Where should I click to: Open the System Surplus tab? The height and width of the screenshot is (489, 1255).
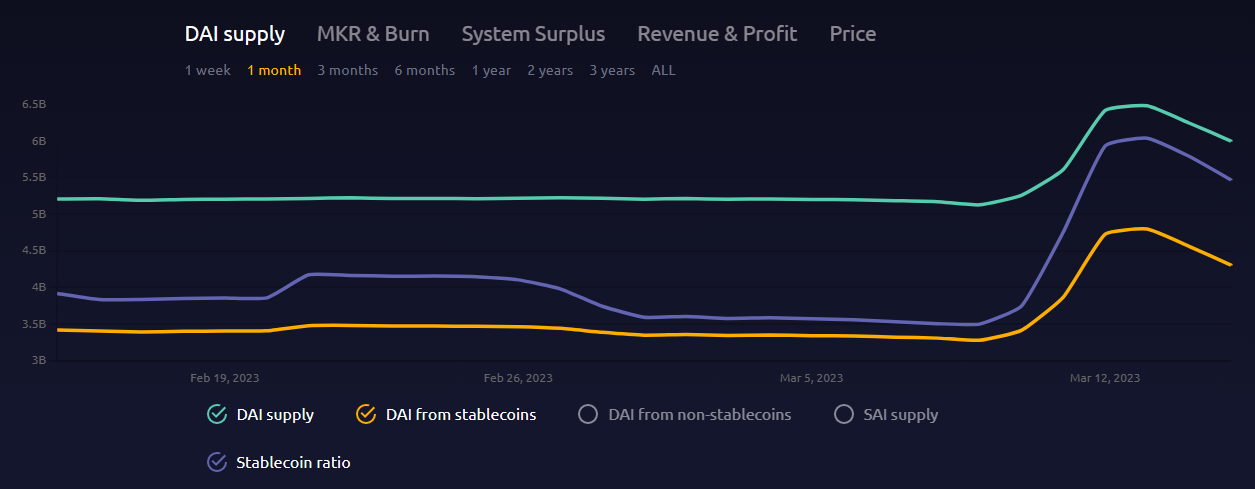pos(533,34)
